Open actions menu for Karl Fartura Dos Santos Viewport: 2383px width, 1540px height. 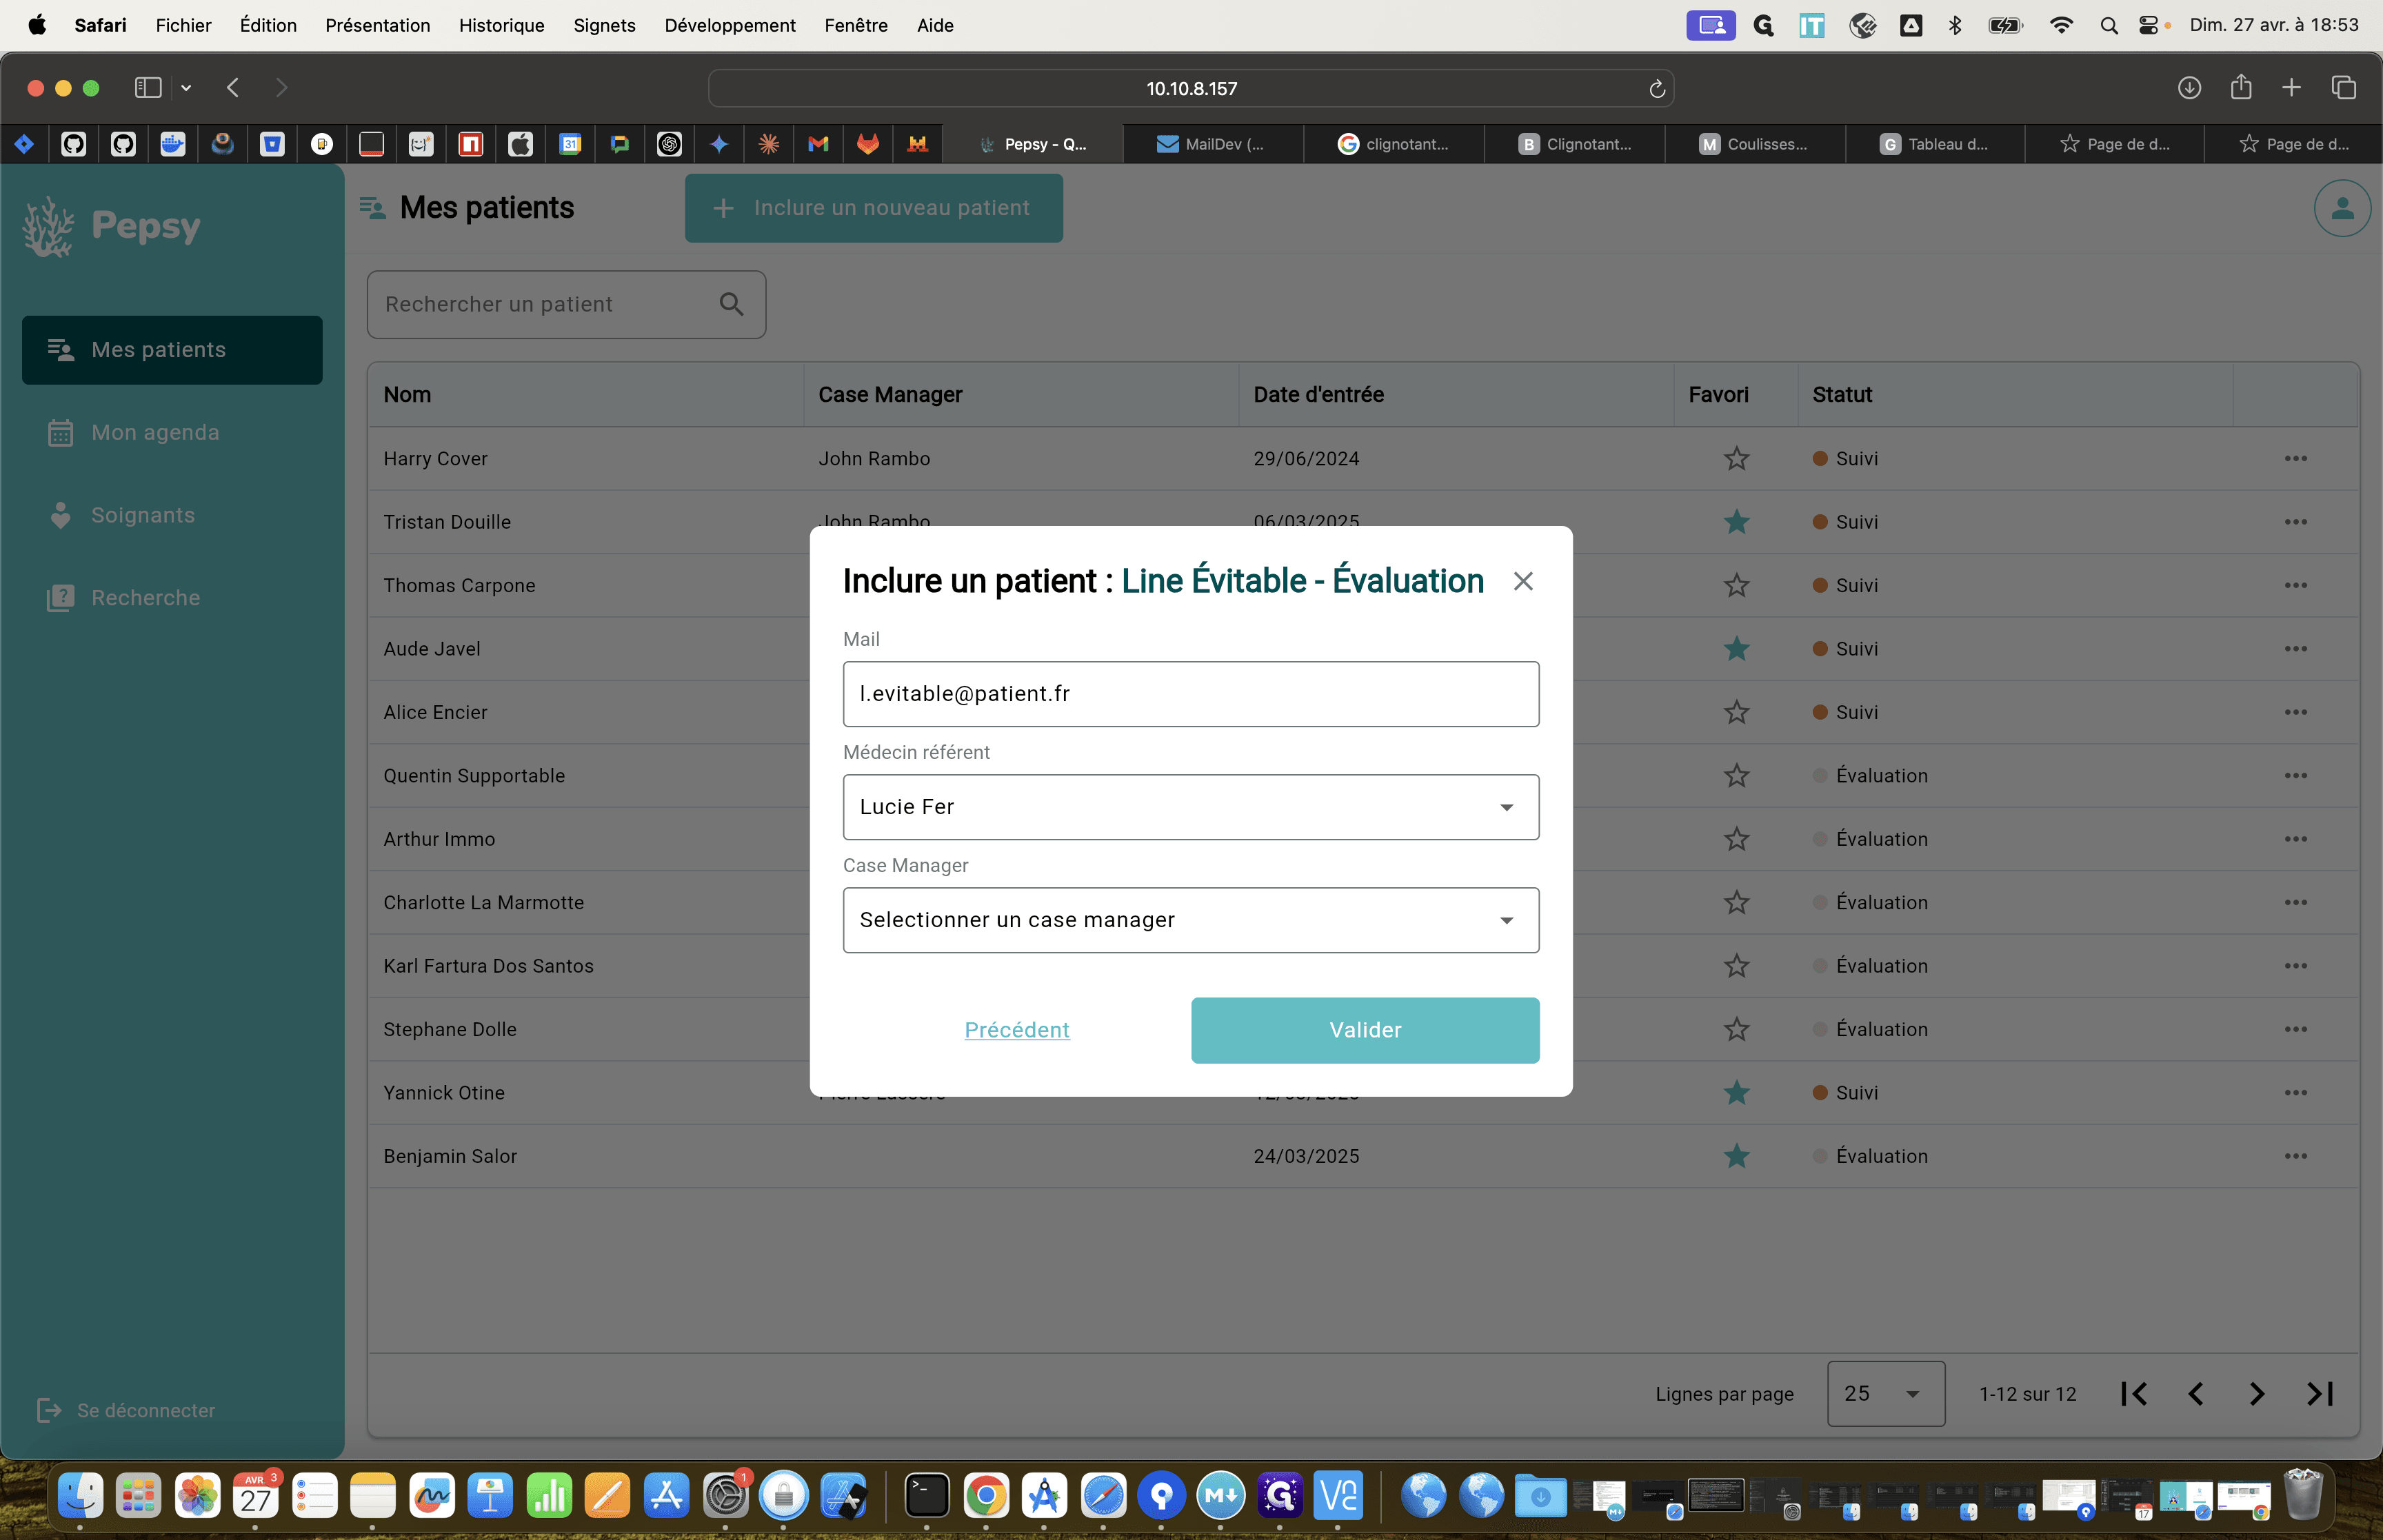click(x=2295, y=966)
